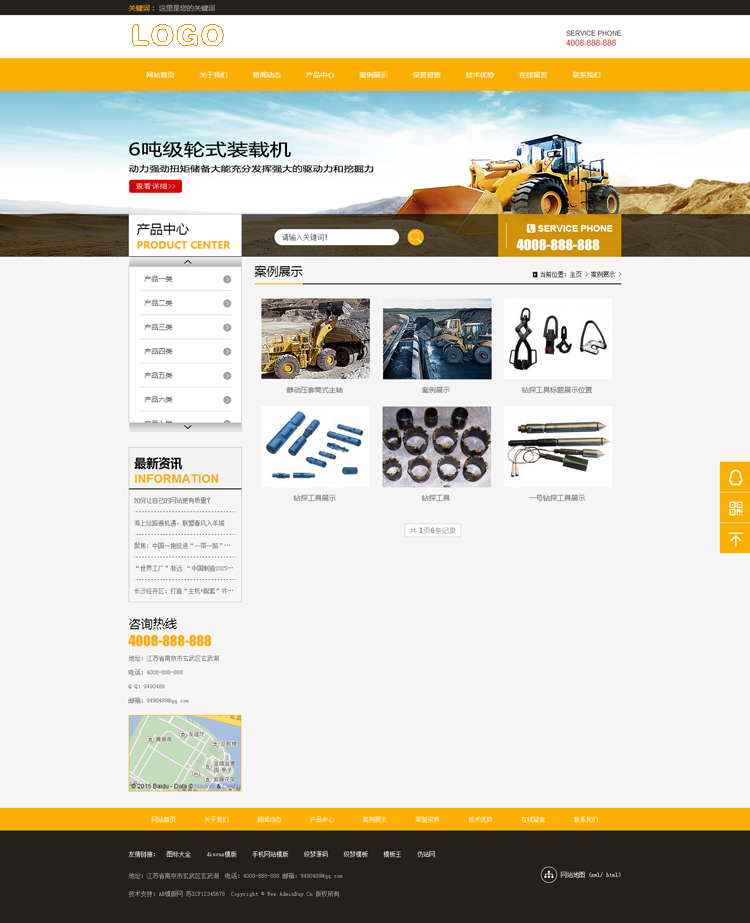Open friend link 织梦源码
Image resolution: width=750 pixels, height=923 pixels.
pyautogui.click(x=316, y=854)
